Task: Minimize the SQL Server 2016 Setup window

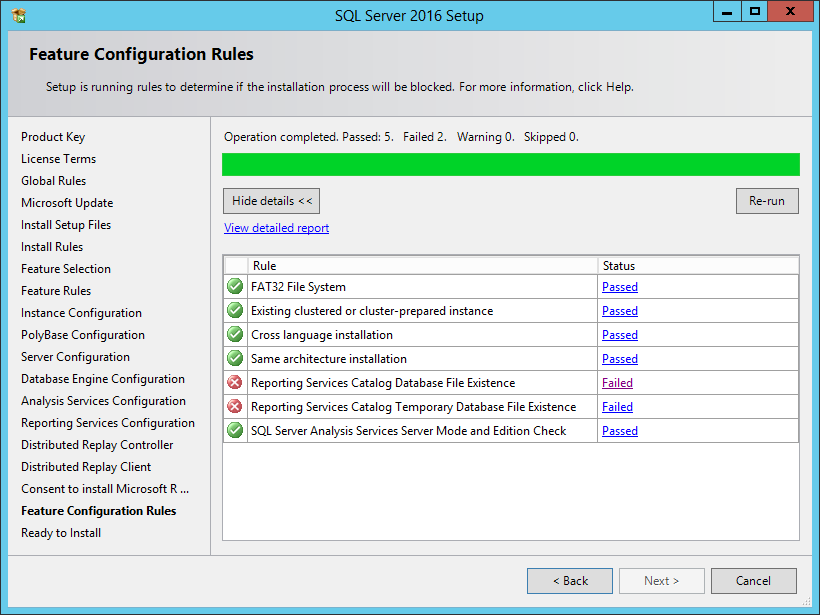Action: pos(727,12)
